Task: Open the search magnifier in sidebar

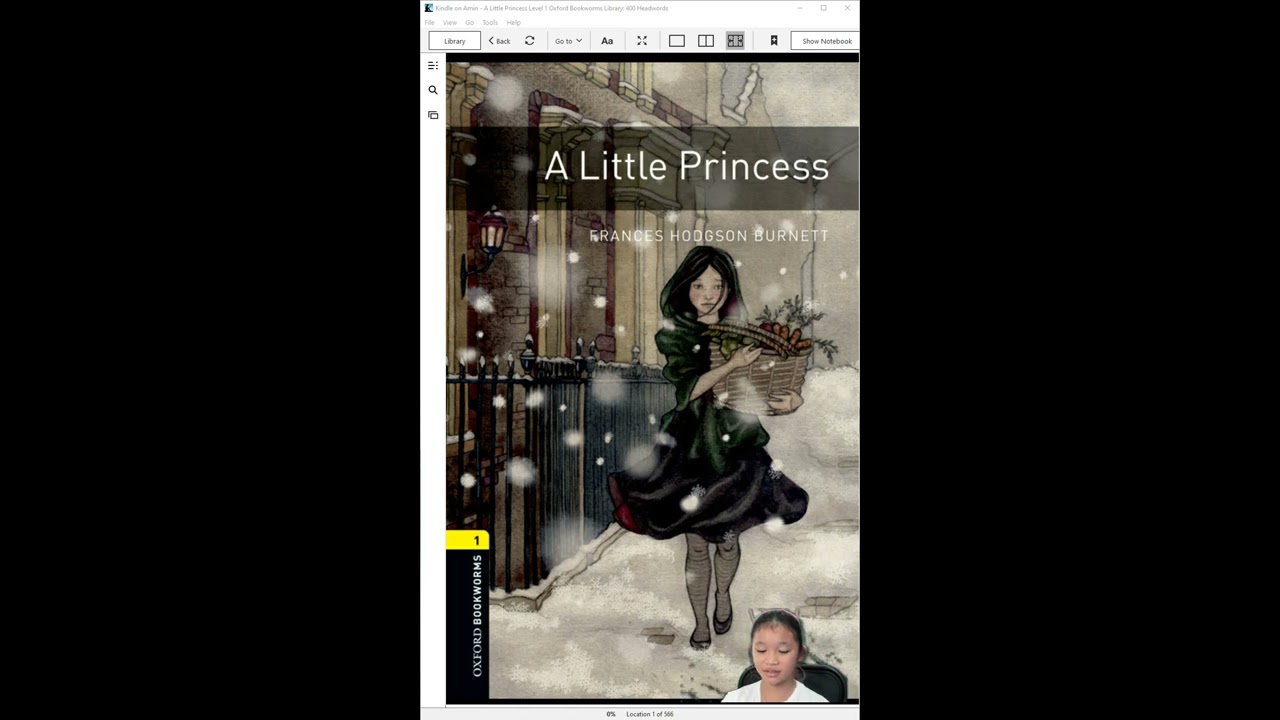Action: [x=433, y=90]
